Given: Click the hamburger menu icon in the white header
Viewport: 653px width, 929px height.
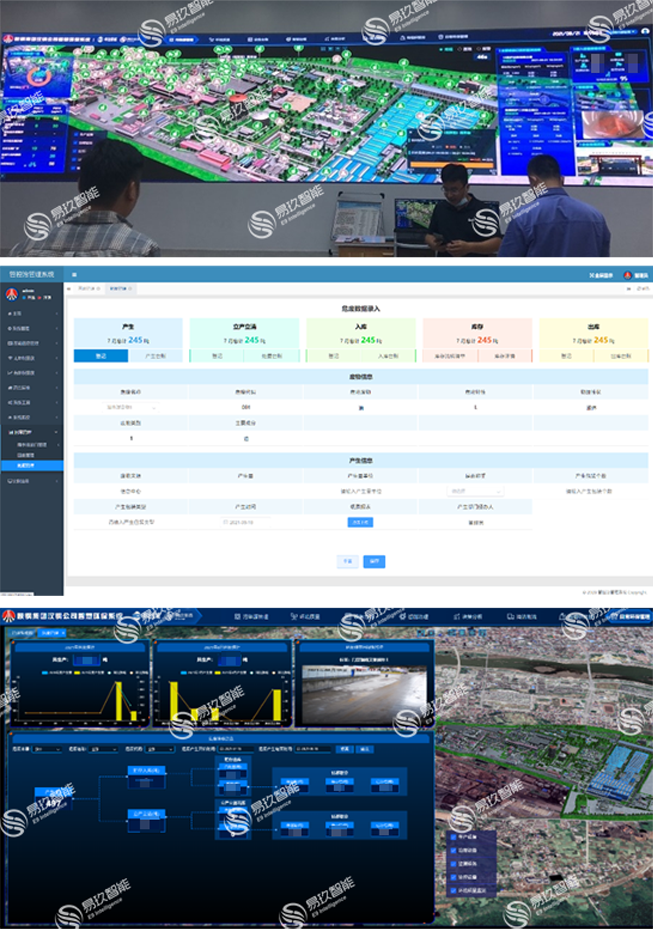Looking at the screenshot, I should pyautogui.click(x=75, y=275).
